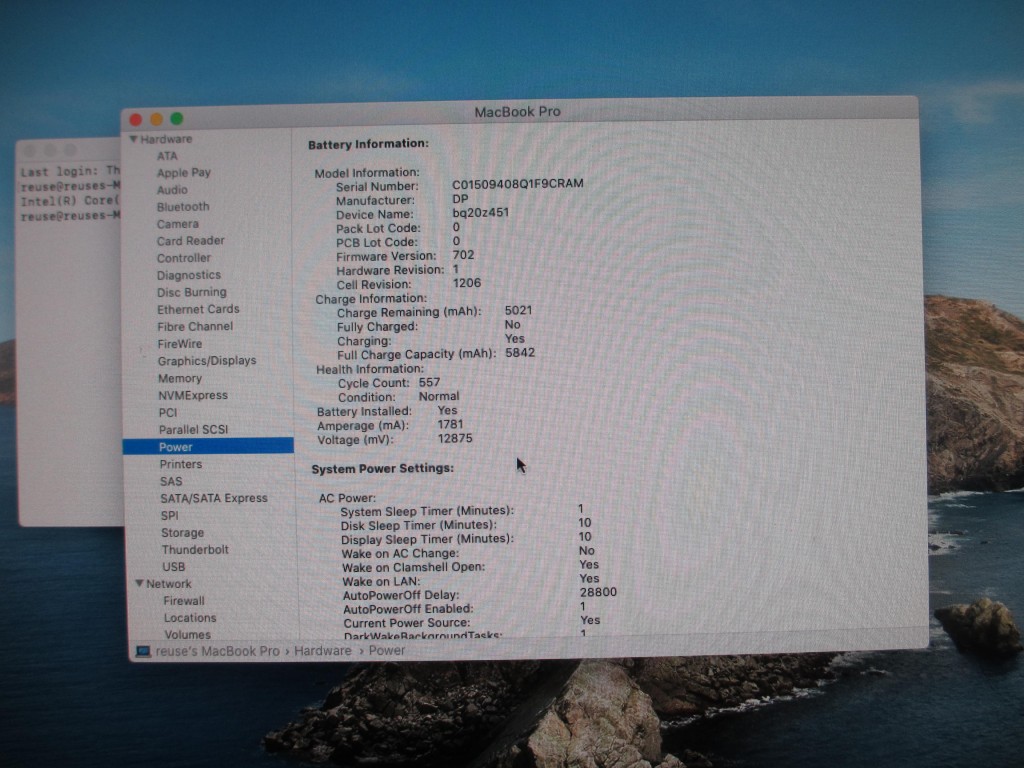This screenshot has height=768, width=1024.
Task: Click the serial number C01509408Q1F9CRAM
Action: coord(518,184)
